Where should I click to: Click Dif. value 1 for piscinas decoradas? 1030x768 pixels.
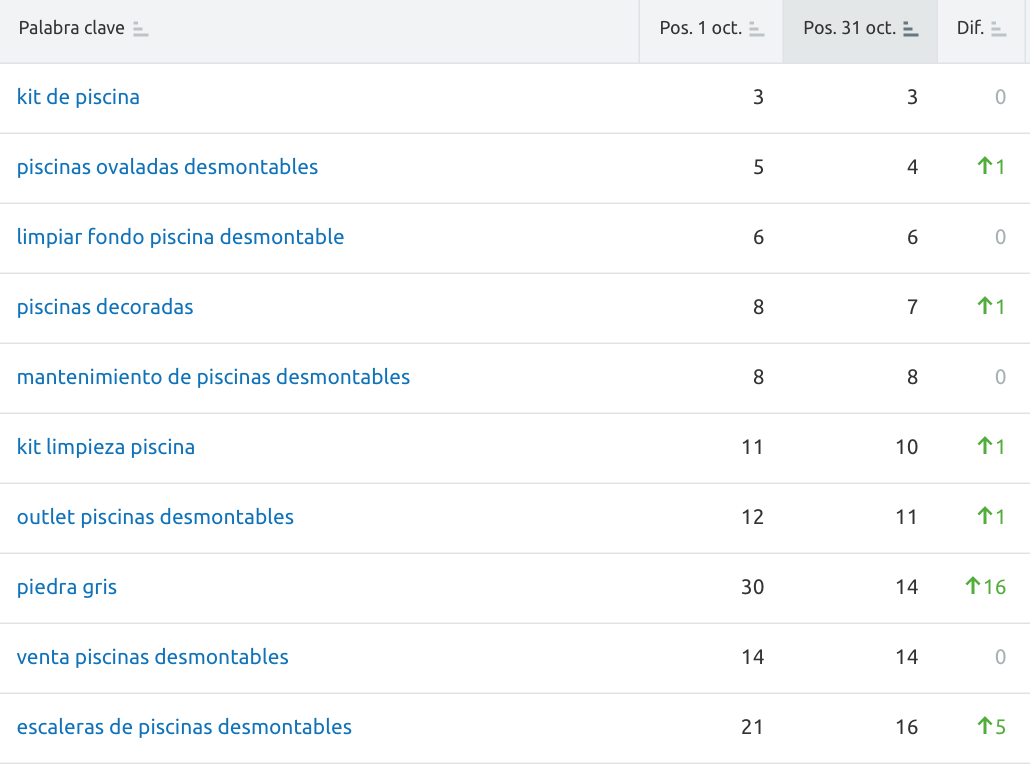991,307
